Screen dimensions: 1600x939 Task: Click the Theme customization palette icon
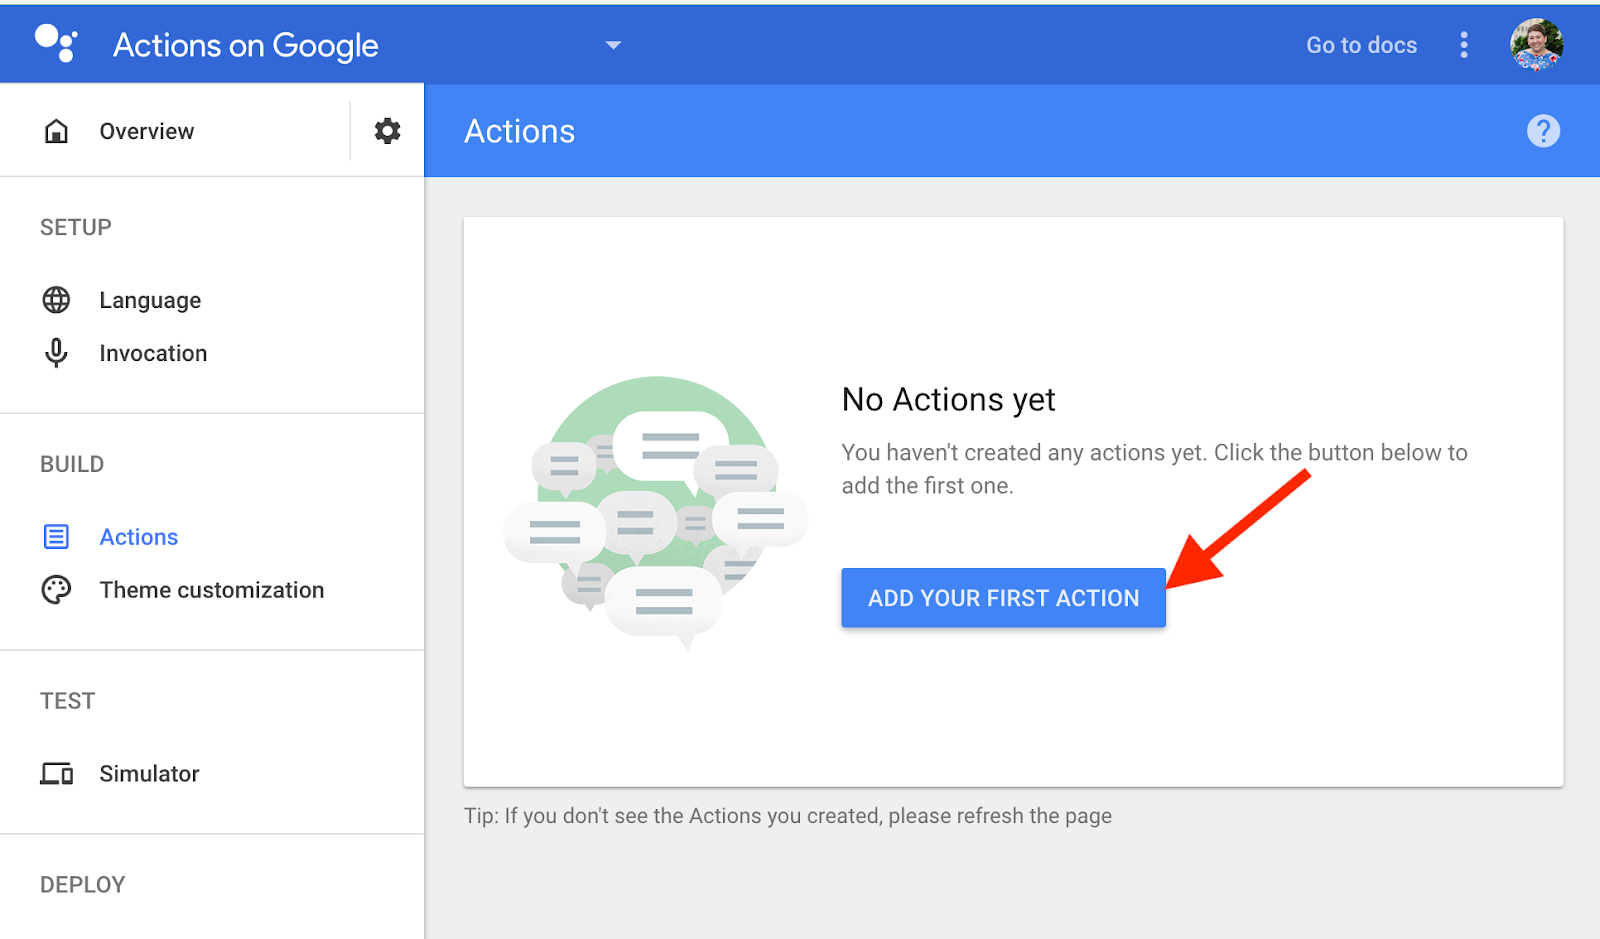(x=56, y=590)
